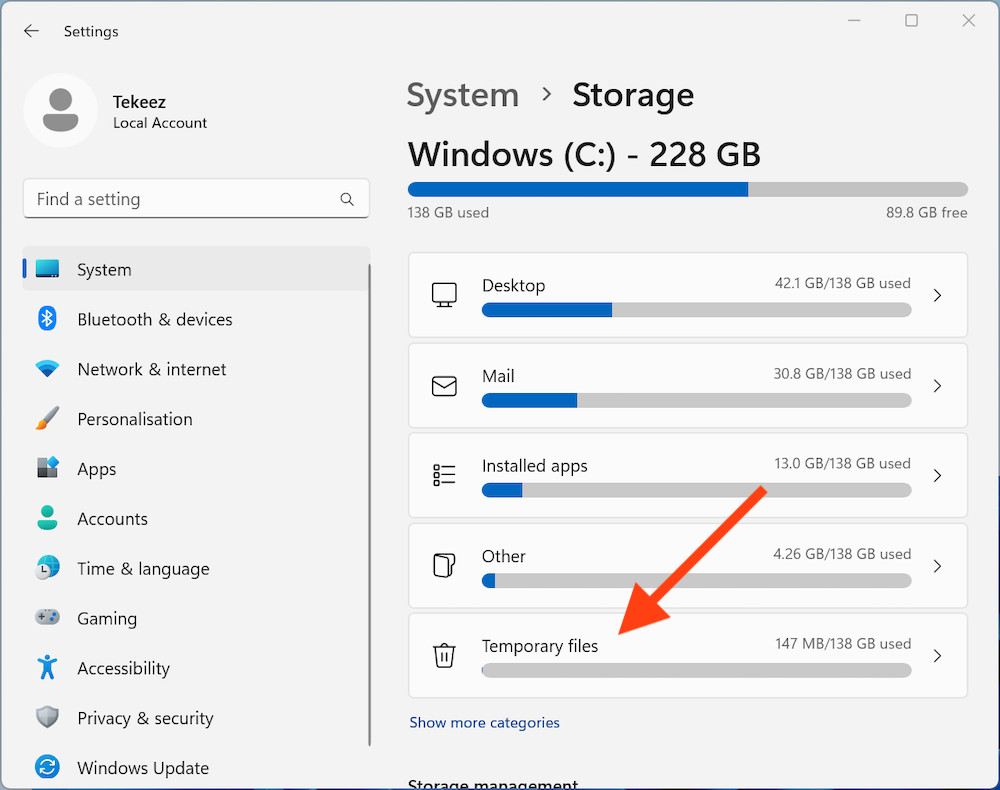
Task: Click the Installed apps list icon
Action: pos(444,475)
